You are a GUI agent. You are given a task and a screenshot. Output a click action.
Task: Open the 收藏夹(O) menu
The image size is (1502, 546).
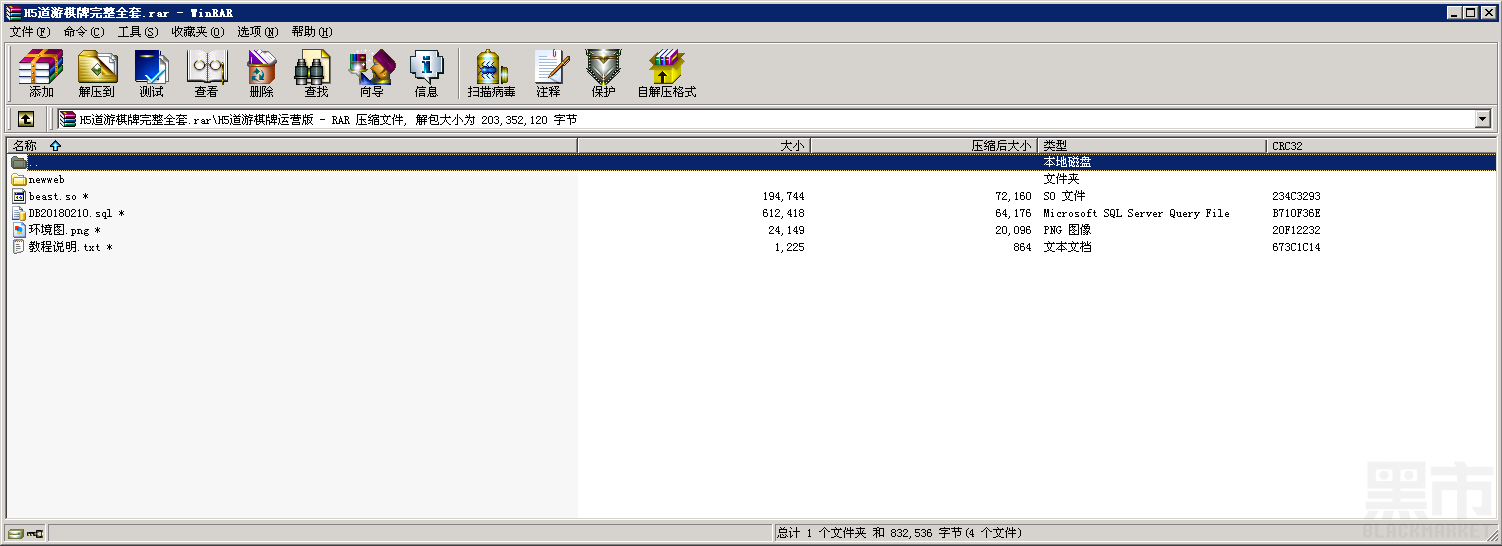click(198, 32)
